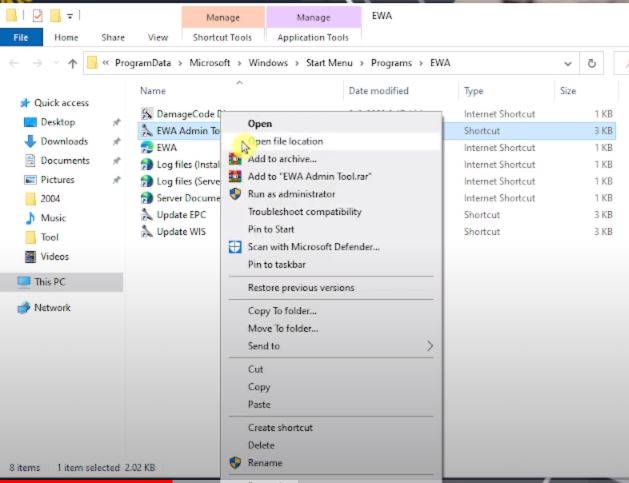Screen dimensions: 629x483
Task: Click the EWA Admin Tool file icon
Action: (x=147, y=131)
